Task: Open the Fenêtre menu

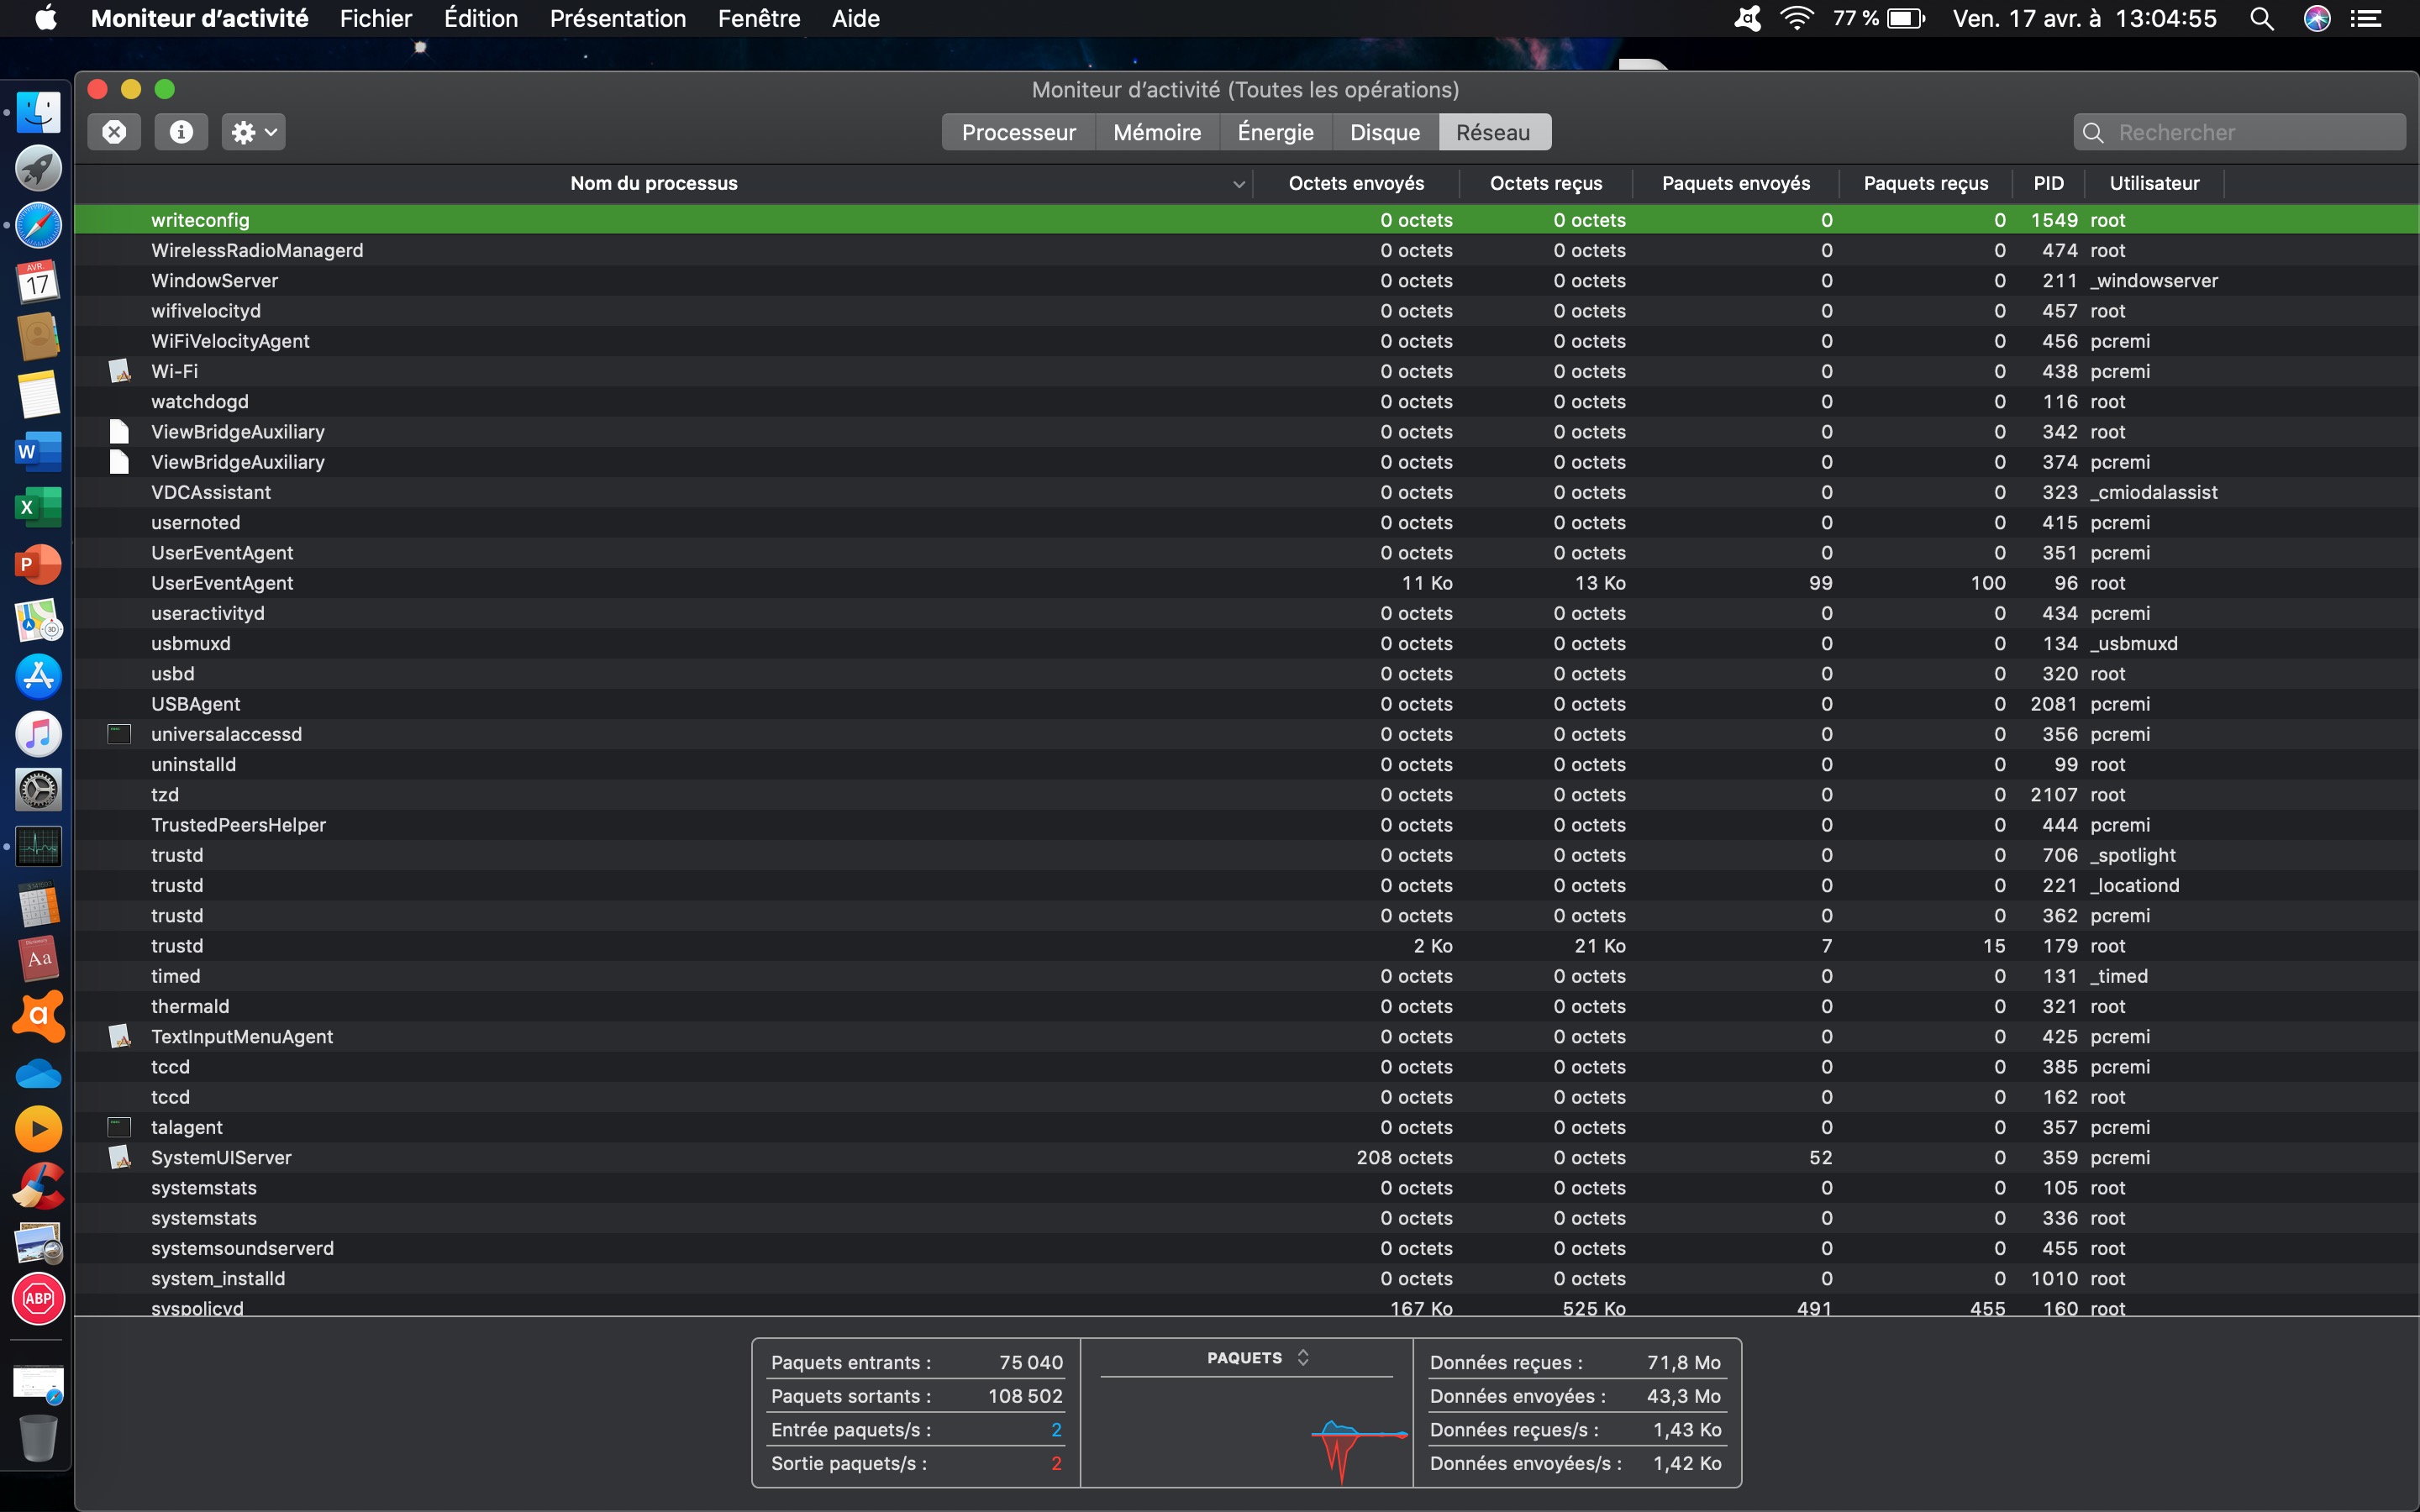Action: click(x=758, y=19)
